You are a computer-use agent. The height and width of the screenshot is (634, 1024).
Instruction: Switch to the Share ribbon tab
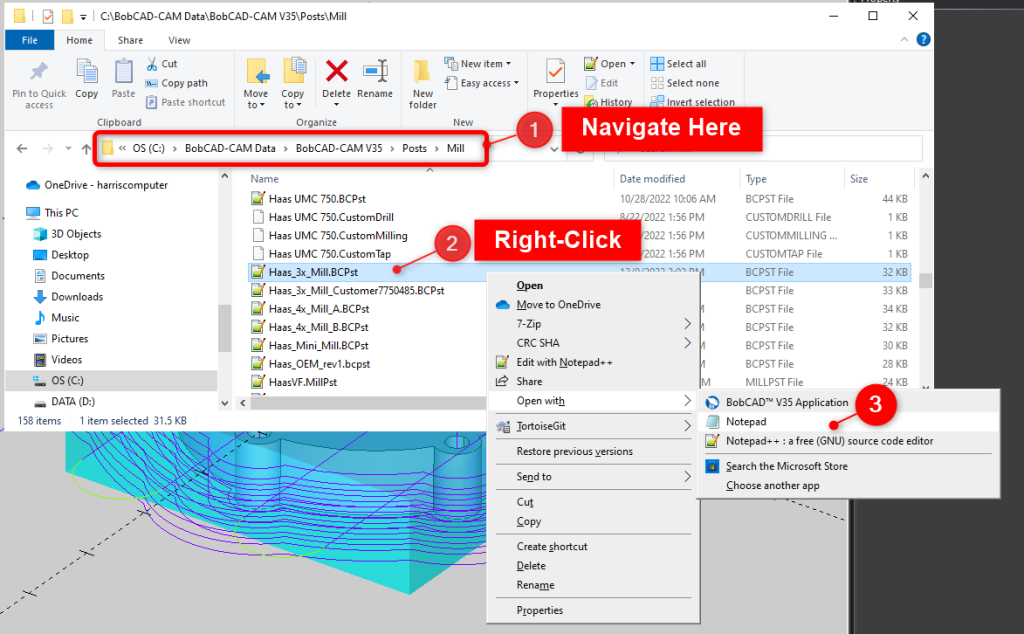click(130, 40)
